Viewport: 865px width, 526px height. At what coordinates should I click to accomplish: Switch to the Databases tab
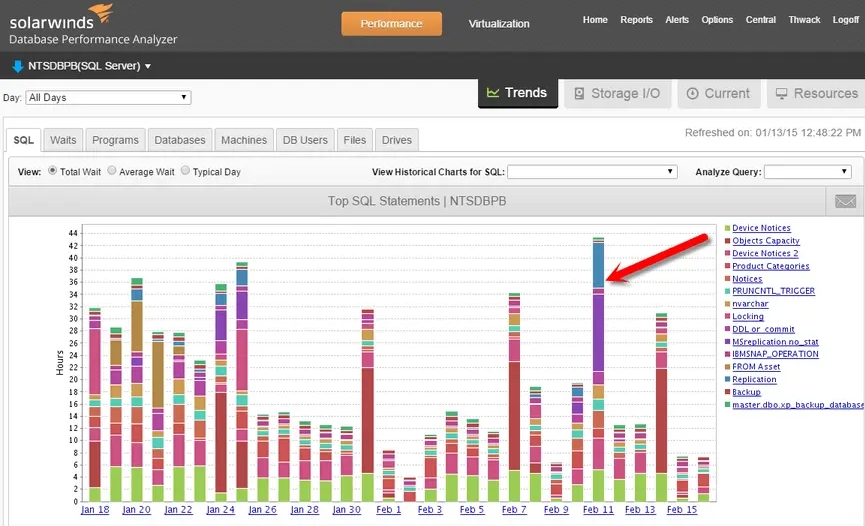(180, 140)
